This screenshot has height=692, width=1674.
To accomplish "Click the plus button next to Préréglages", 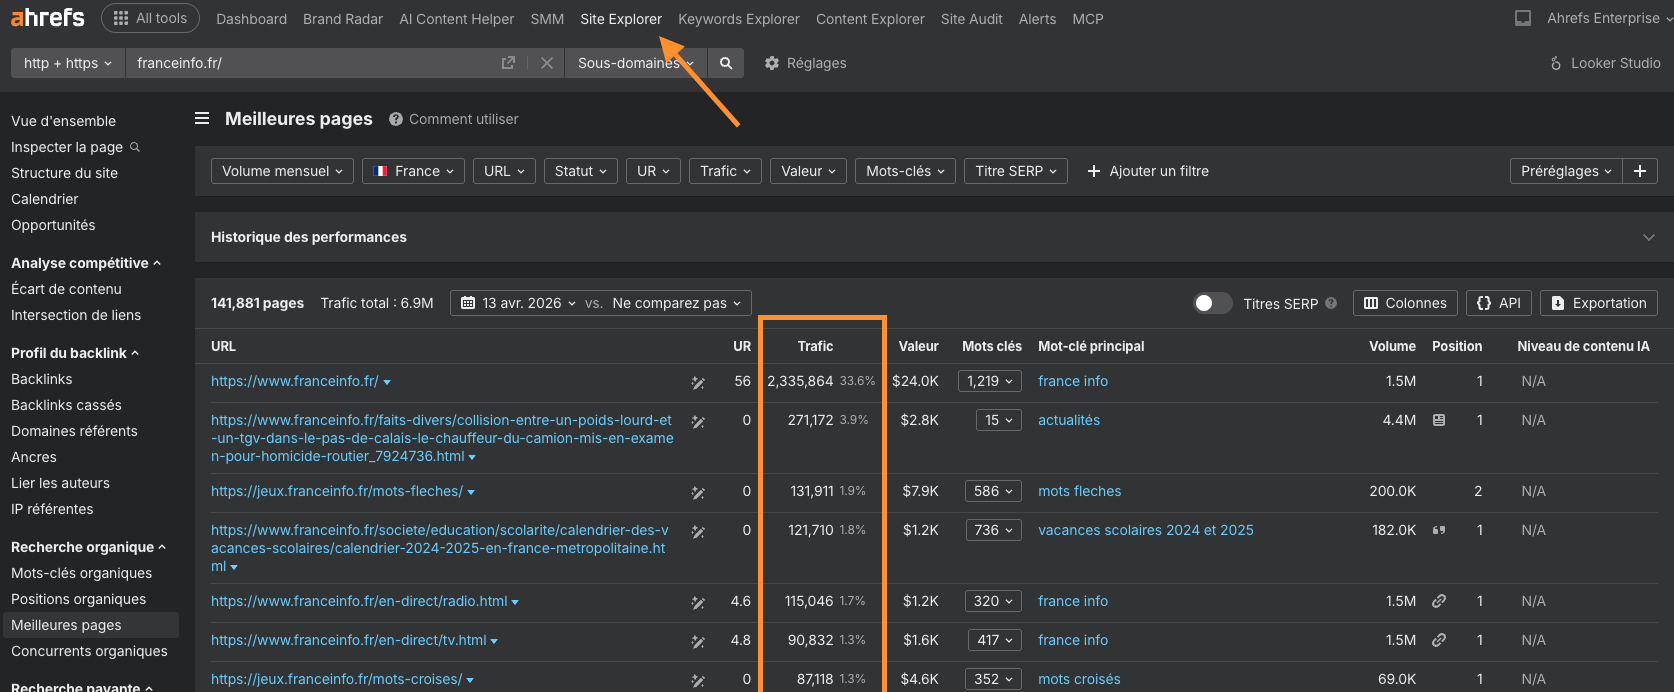I will [x=1640, y=171].
